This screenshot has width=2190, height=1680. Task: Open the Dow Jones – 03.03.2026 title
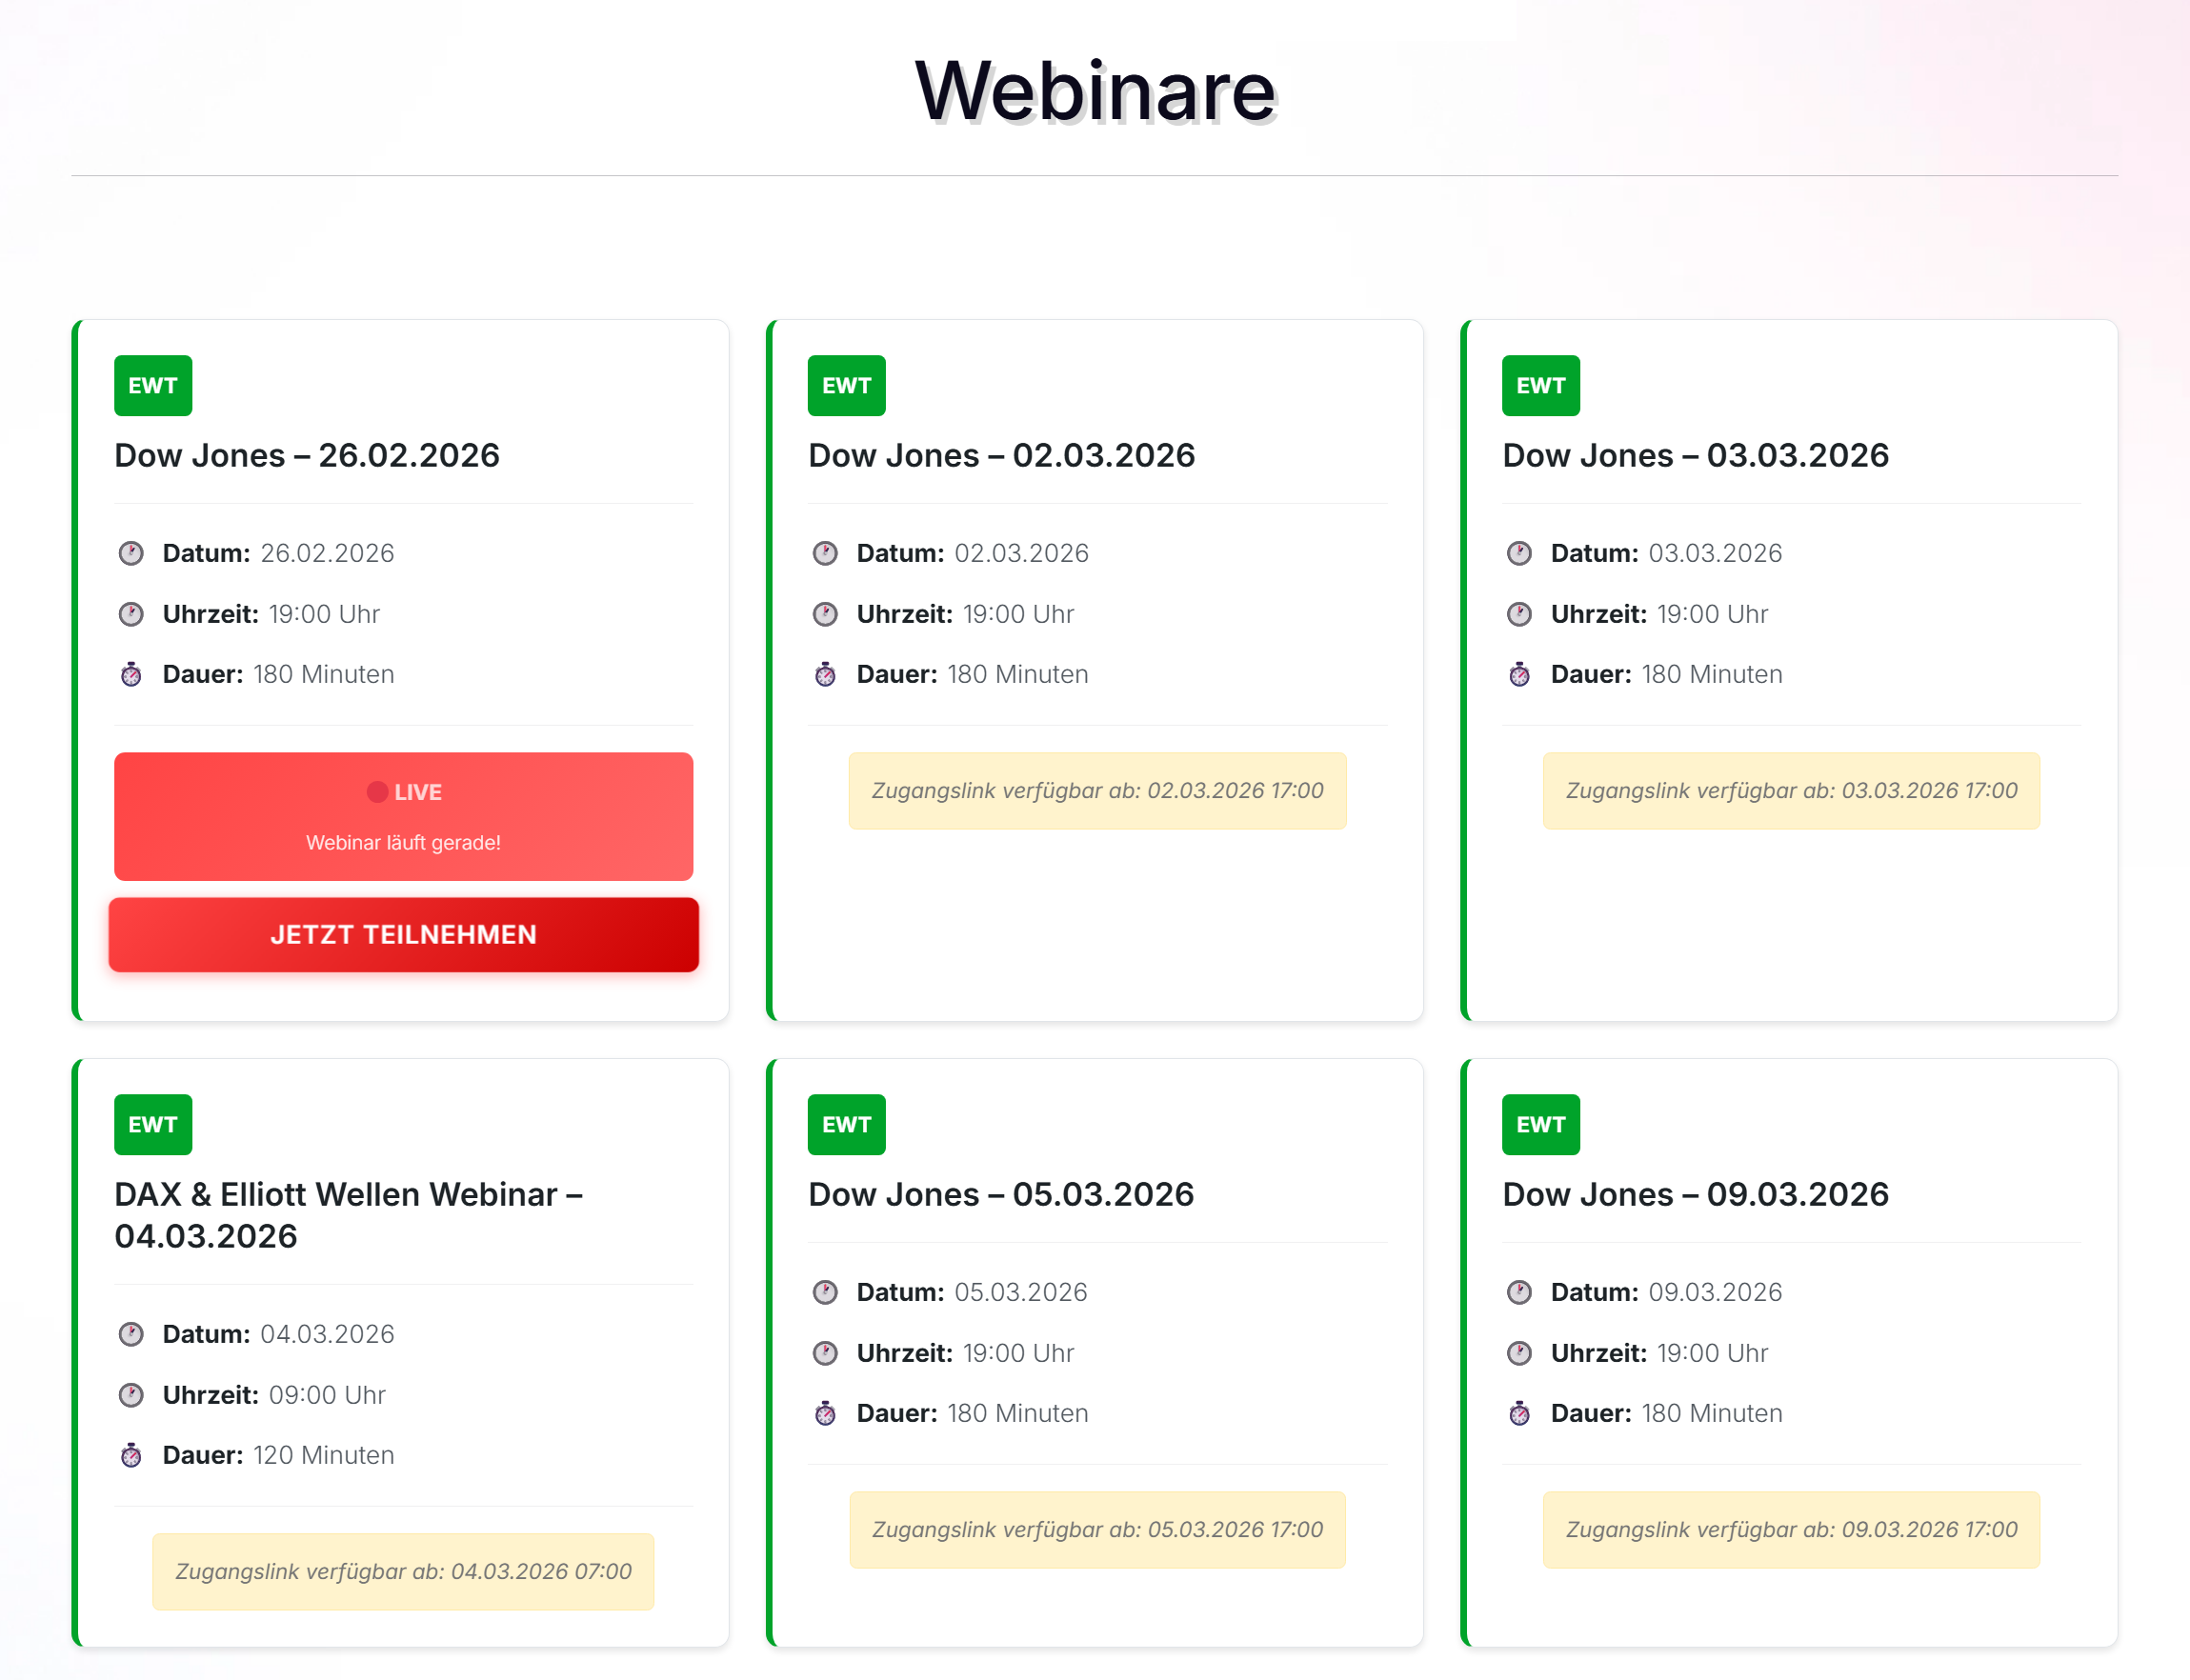[1695, 455]
